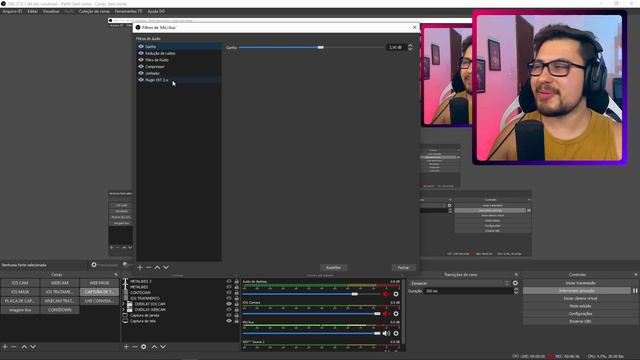This screenshot has width=640, height=360.
Task: Remove selected filter with minus icon
Action: (x=149, y=267)
